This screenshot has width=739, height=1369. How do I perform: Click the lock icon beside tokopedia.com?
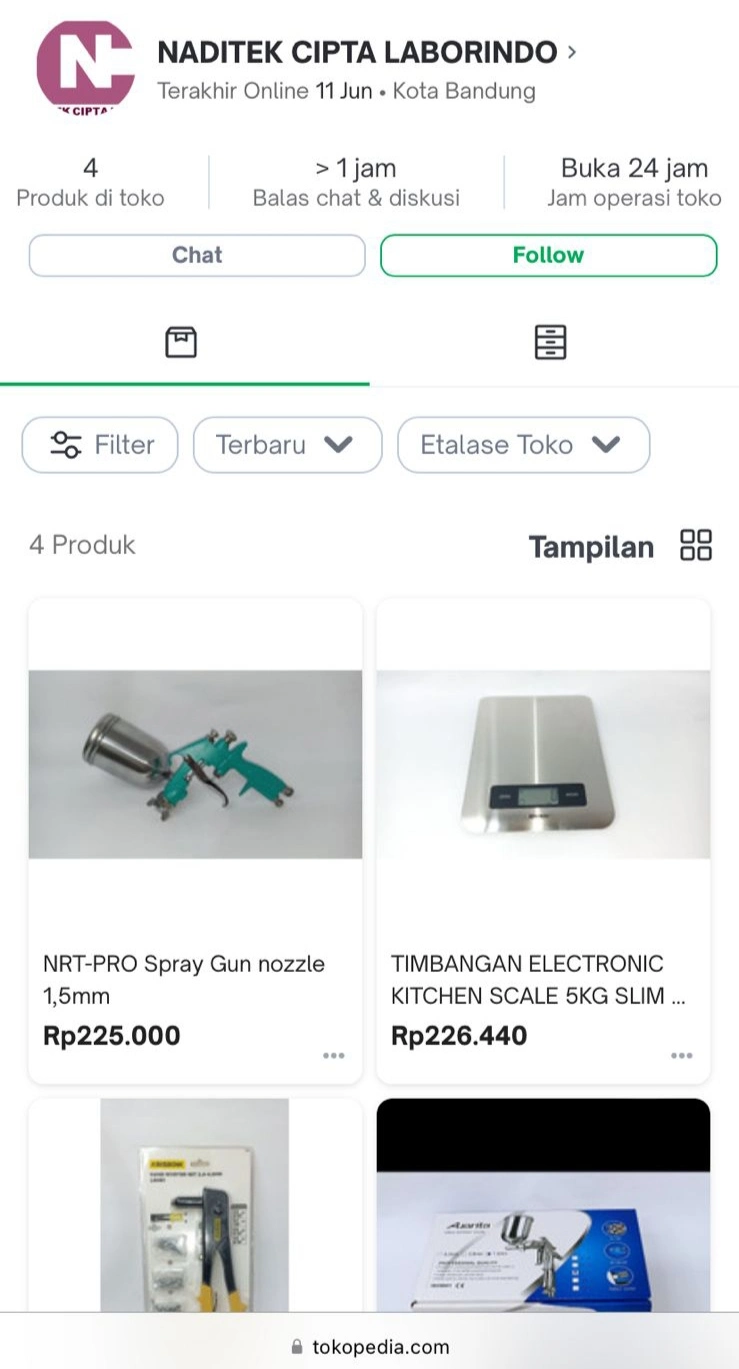click(296, 1347)
